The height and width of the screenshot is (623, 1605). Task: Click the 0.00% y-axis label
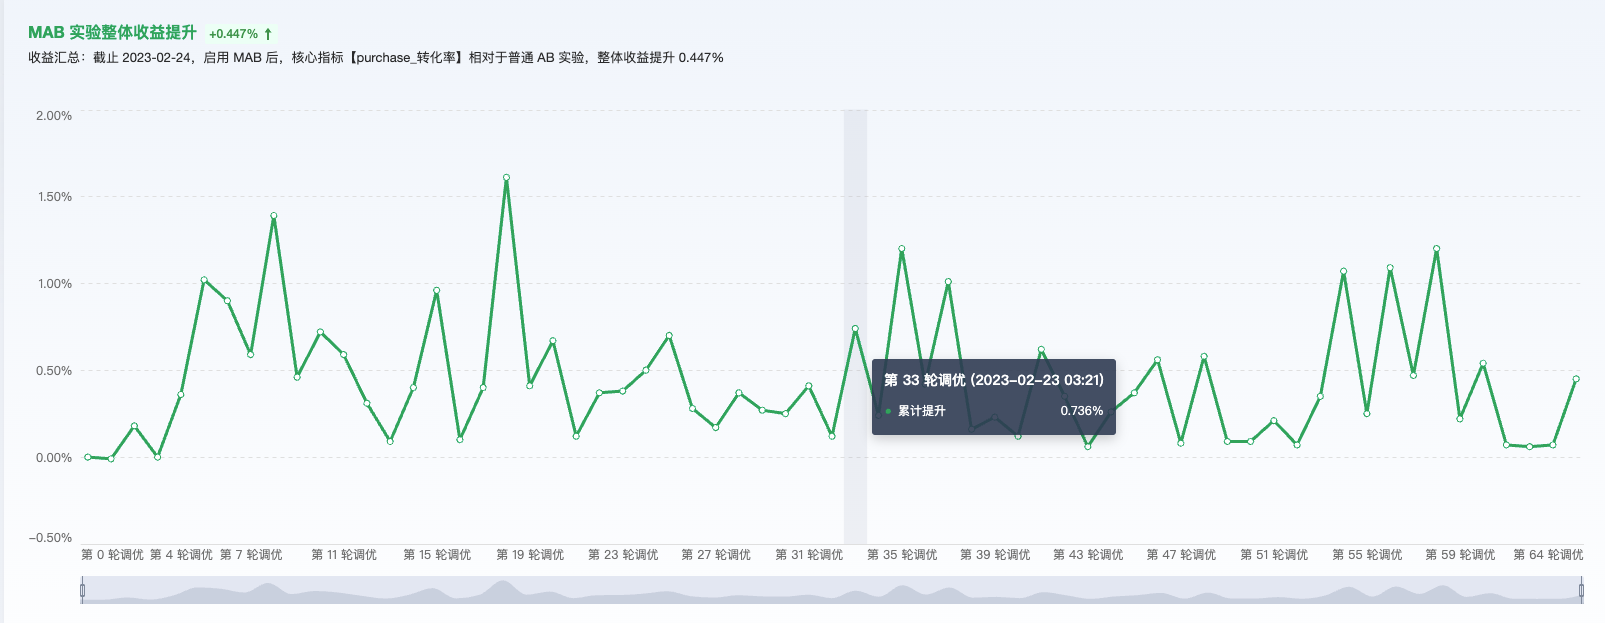pos(54,458)
